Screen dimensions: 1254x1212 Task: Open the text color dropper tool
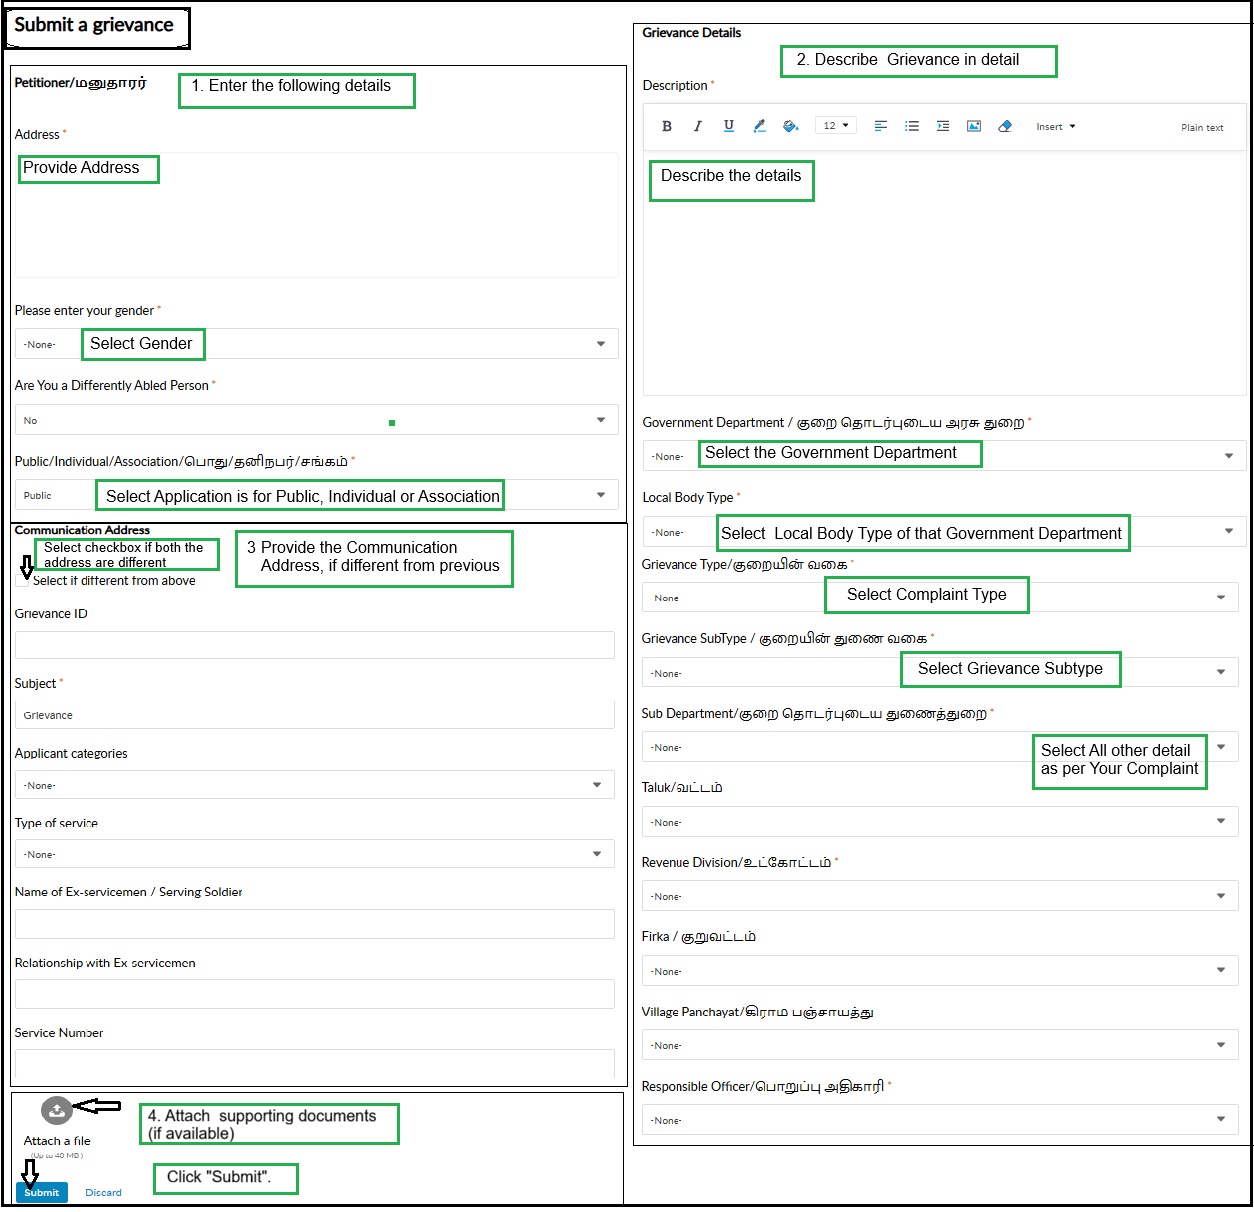click(x=760, y=126)
